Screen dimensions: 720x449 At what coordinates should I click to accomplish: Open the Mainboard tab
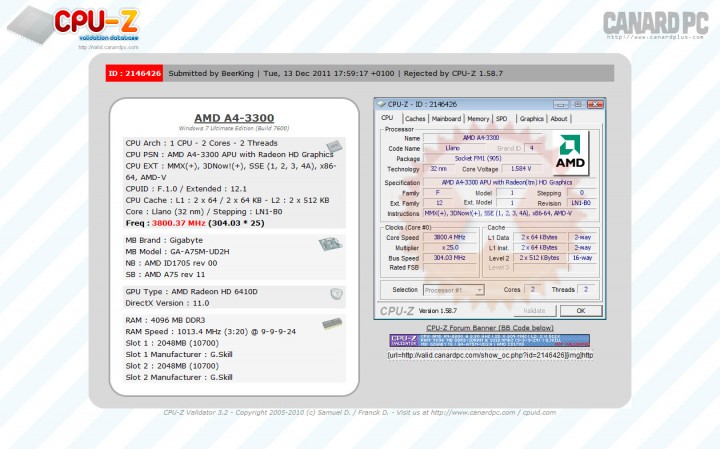coord(446,118)
